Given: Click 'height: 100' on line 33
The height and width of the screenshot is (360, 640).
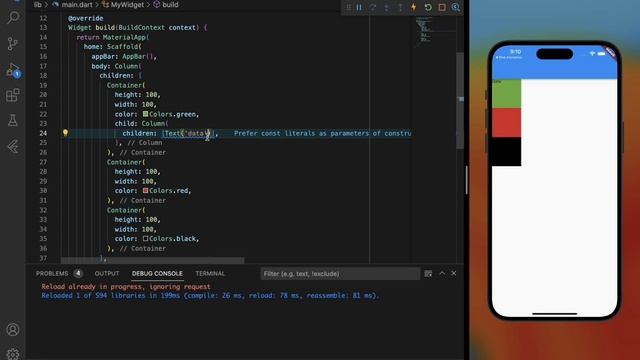Looking at the screenshot, I should point(136,220).
